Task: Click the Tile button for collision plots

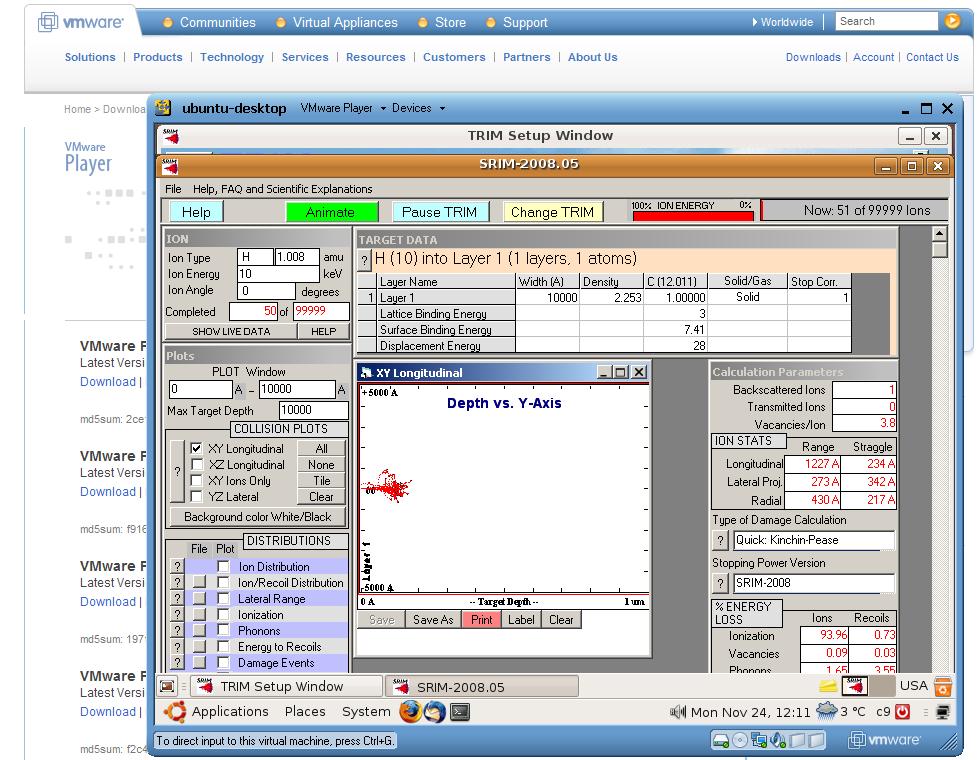Action: [x=321, y=481]
